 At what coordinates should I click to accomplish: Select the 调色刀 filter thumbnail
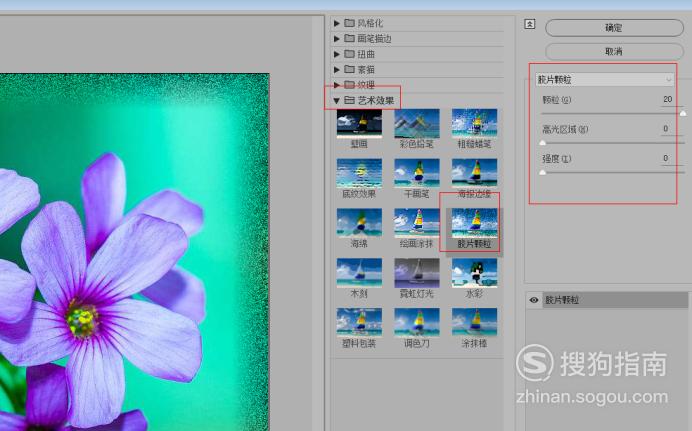(x=417, y=322)
